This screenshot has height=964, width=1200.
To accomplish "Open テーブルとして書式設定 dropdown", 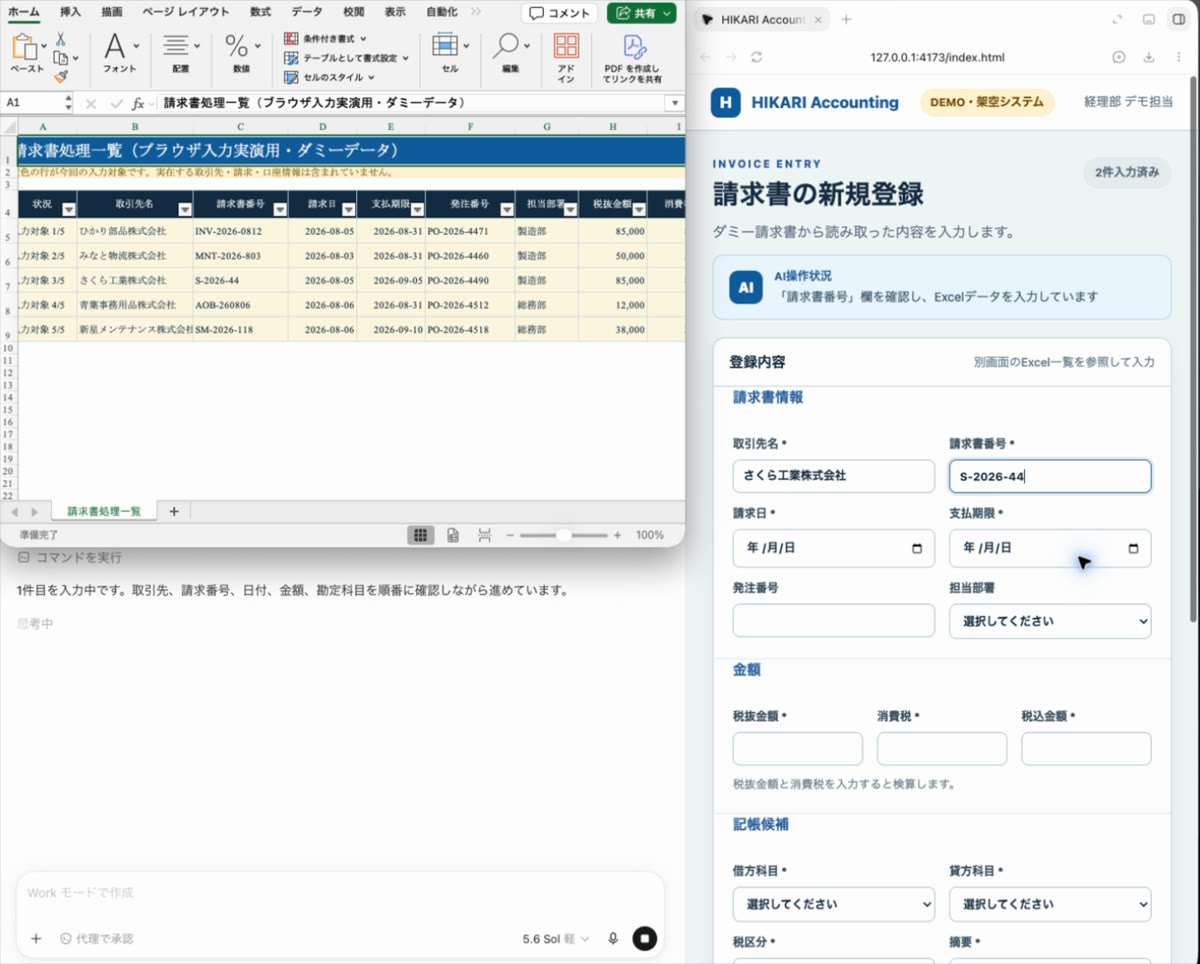I will pyautogui.click(x=346, y=58).
